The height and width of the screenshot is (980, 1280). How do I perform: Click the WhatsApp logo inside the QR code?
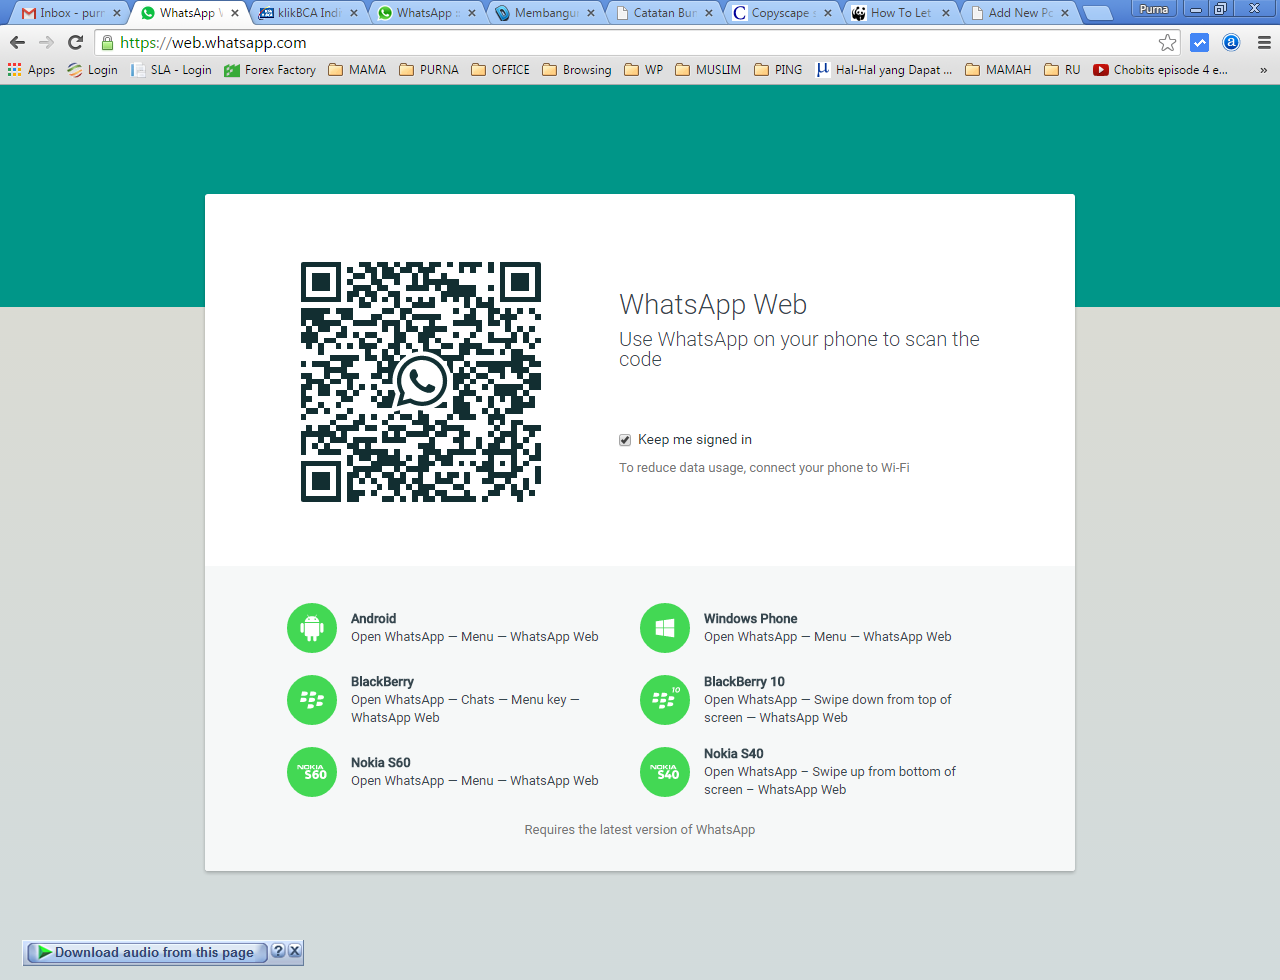tap(421, 380)
